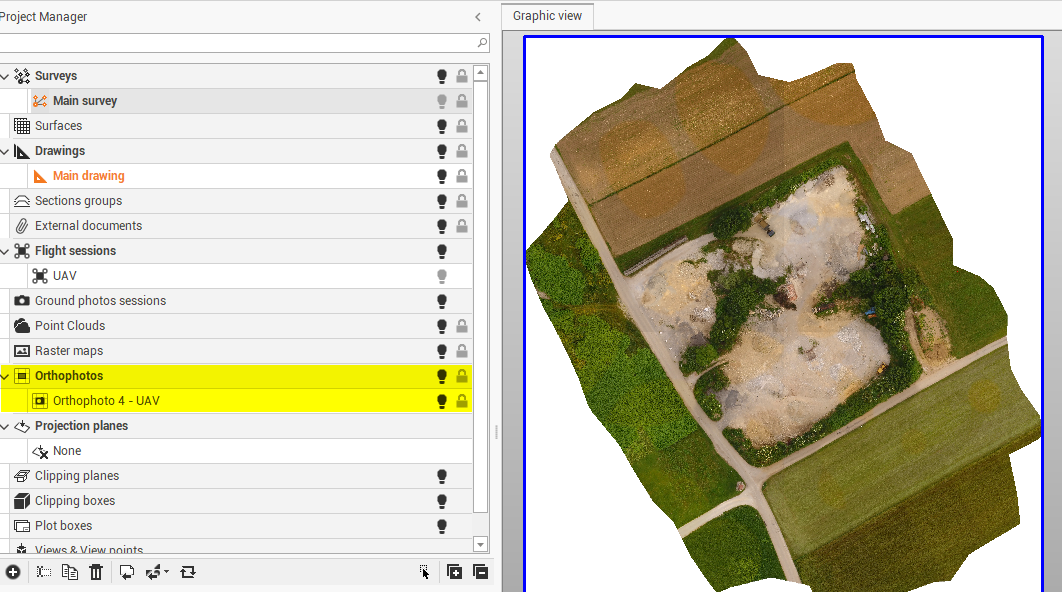Open dropdown arrow next to double-arrow icon
Viewport: 1062px width, 592px height.
point(166,572)
